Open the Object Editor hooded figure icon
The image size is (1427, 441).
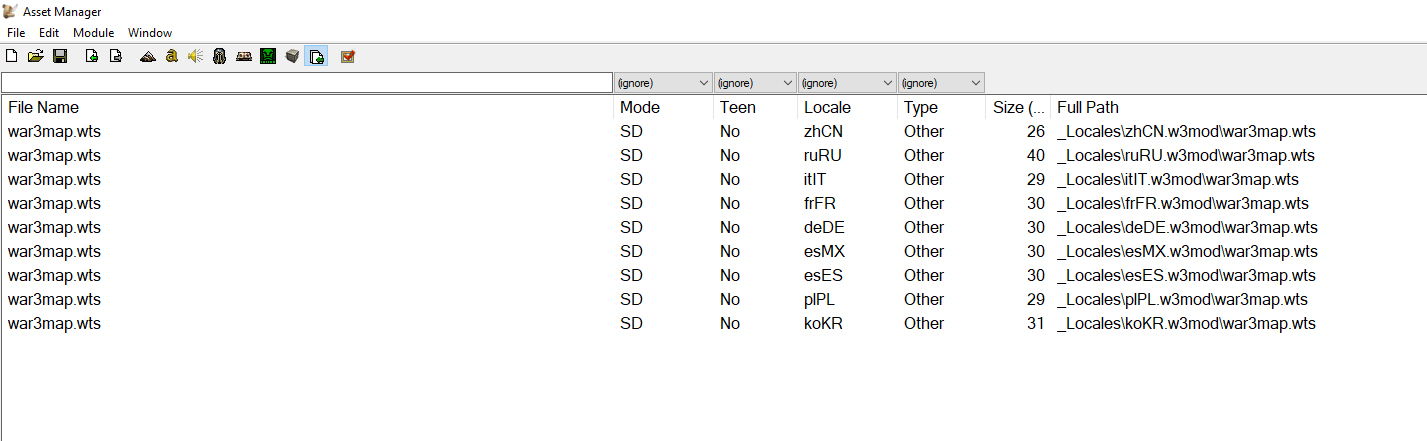(x=220, y=56)
